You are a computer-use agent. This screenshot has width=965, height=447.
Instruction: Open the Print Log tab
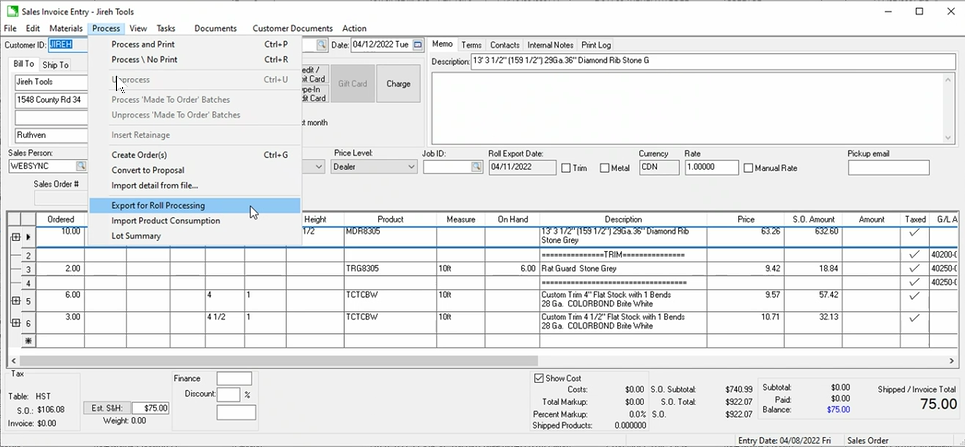(x=596, y=45)
